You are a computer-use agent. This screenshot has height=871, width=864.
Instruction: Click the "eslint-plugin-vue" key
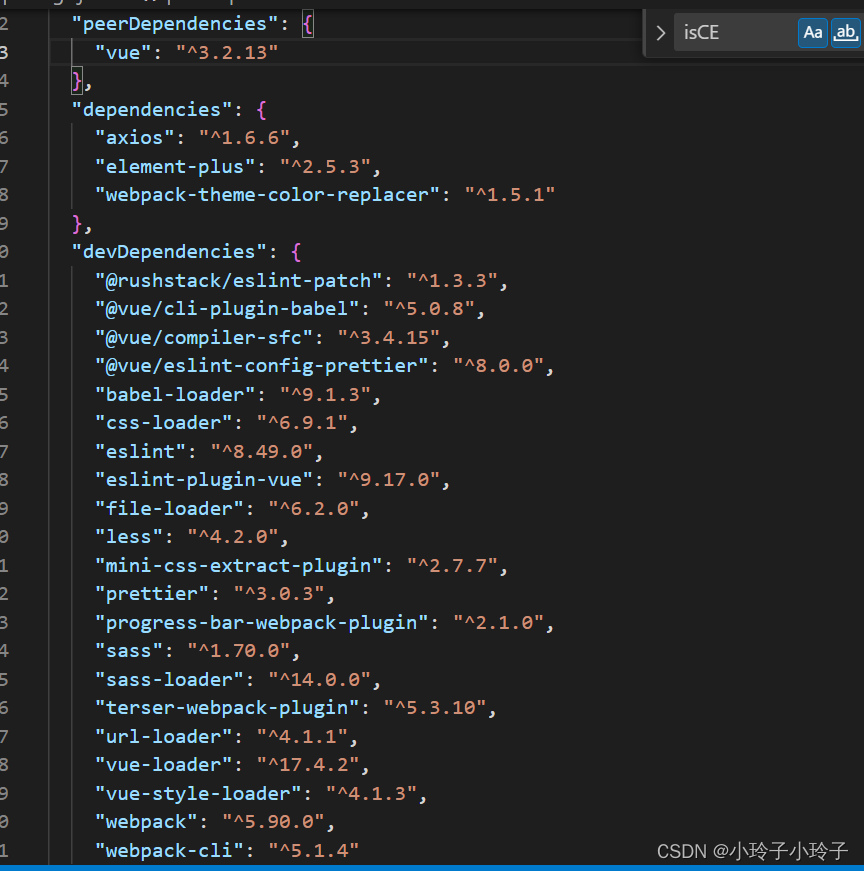click(x=204, y=480)
